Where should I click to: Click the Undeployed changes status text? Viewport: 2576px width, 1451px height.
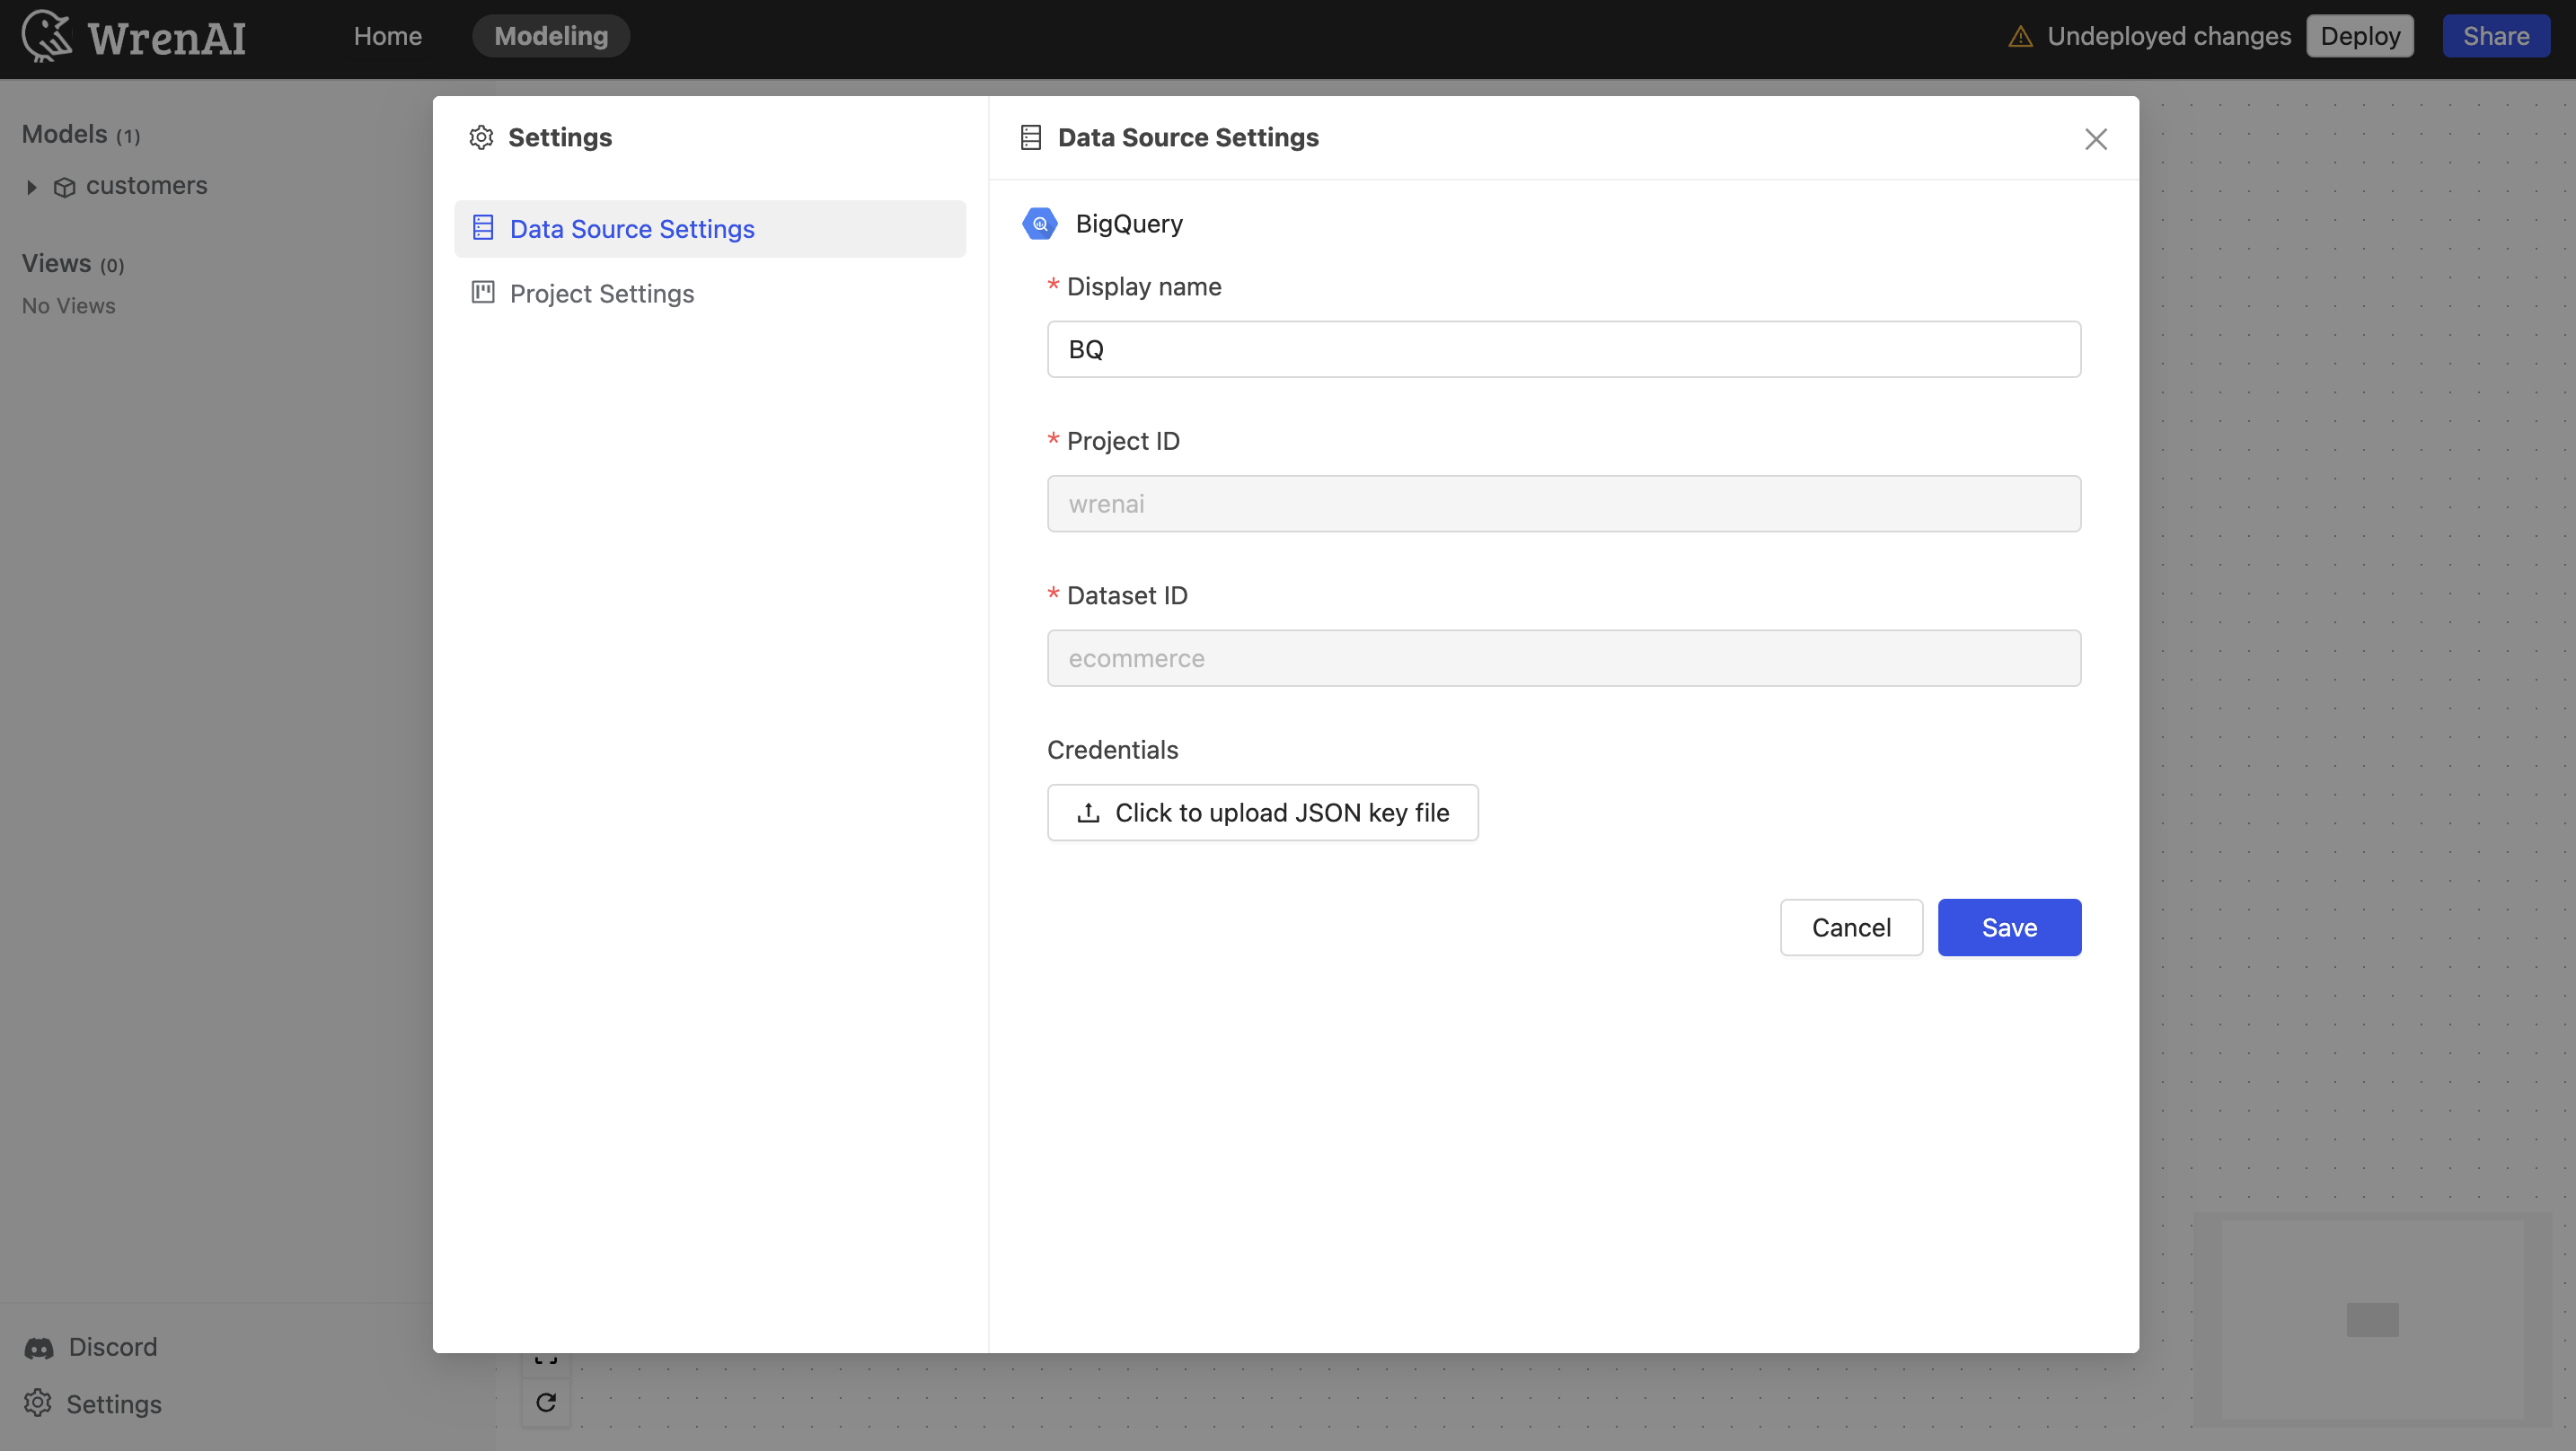tap(2169, 36)
